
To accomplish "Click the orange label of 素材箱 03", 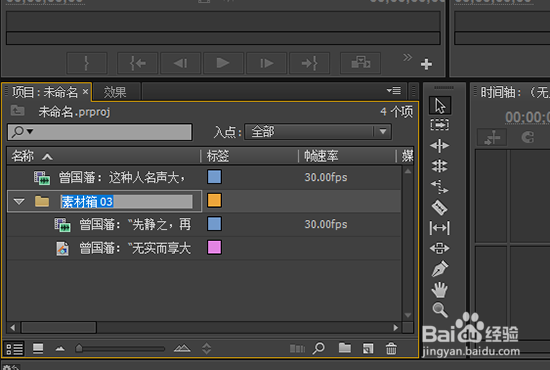I will (x=214, y=201).
